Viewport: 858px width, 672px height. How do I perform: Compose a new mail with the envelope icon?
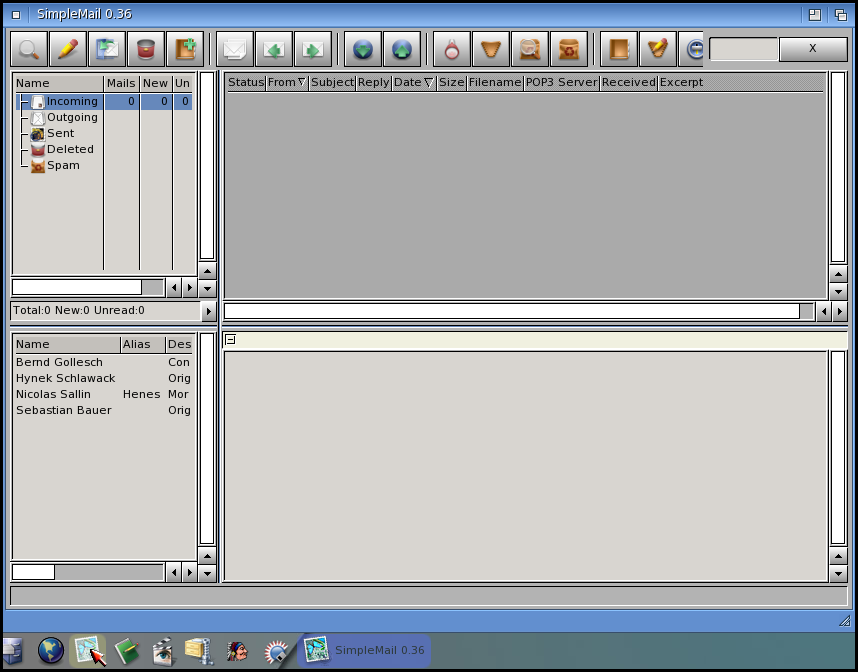[235, 49]
